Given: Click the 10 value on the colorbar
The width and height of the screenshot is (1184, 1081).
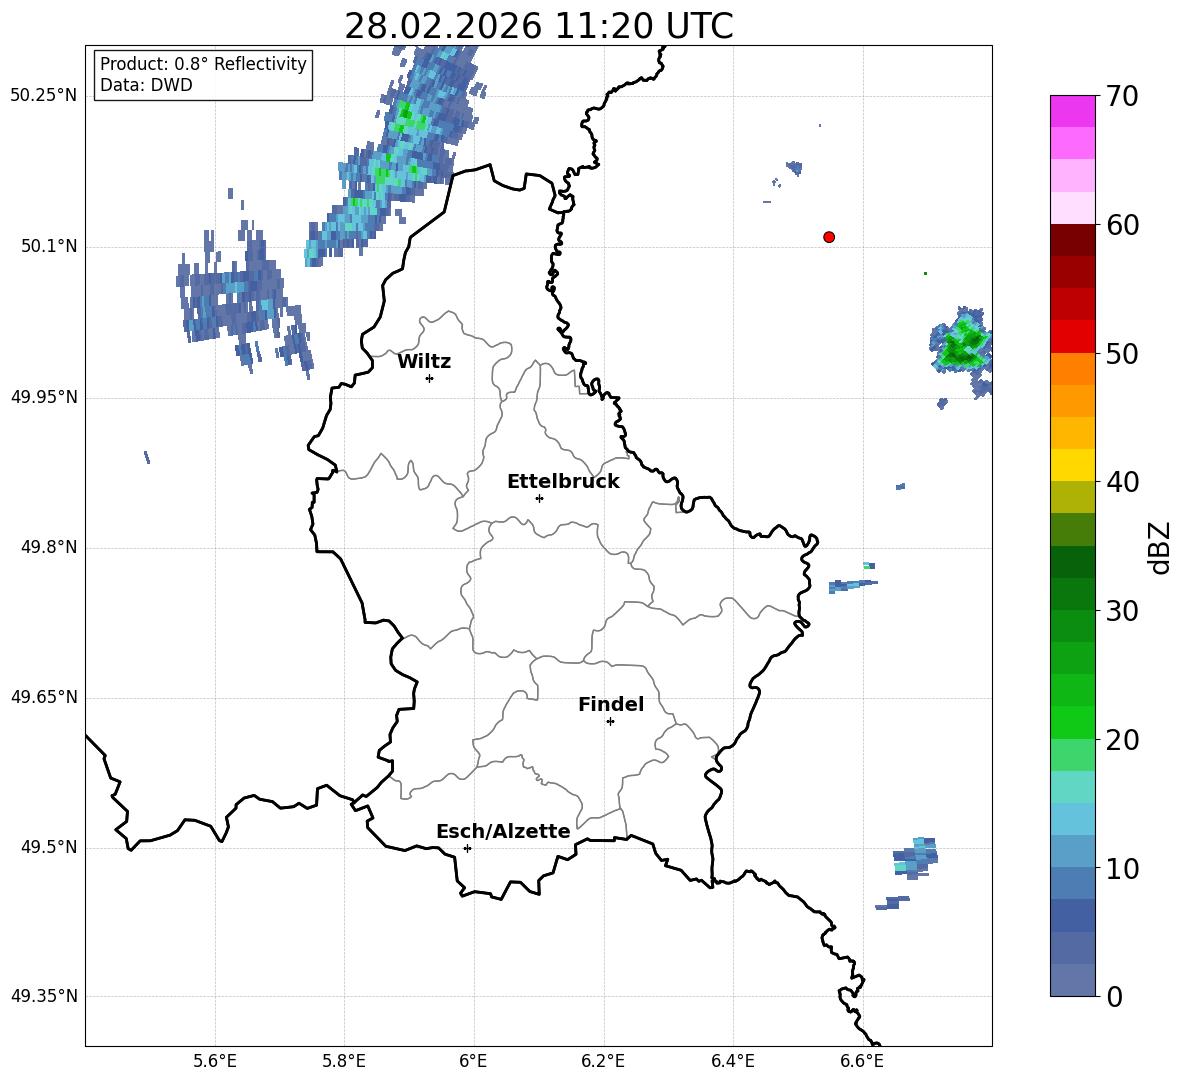Looking at the screenshot, I should pyautogui.click(x=1122, y=868).
